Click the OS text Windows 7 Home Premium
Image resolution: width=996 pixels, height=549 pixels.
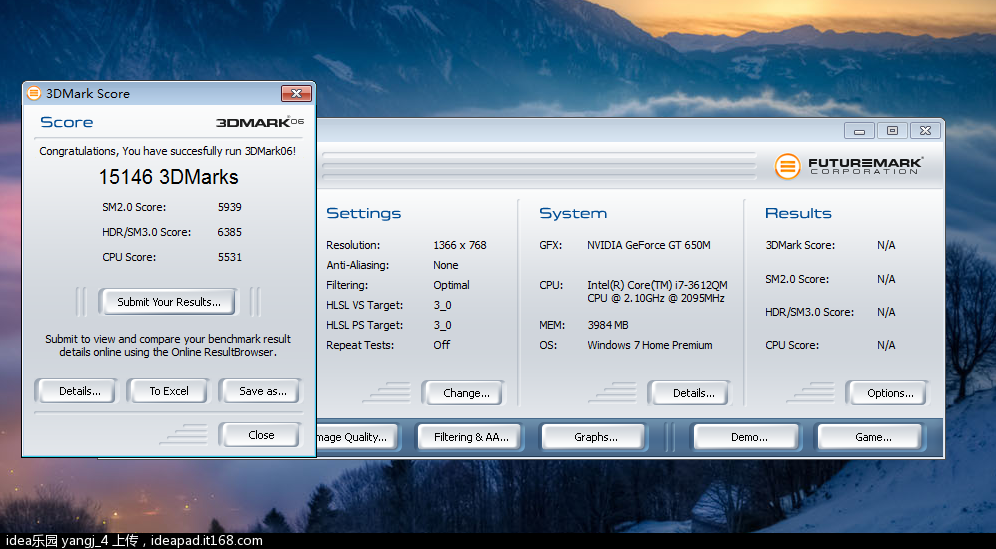click(x=650, y=345)
